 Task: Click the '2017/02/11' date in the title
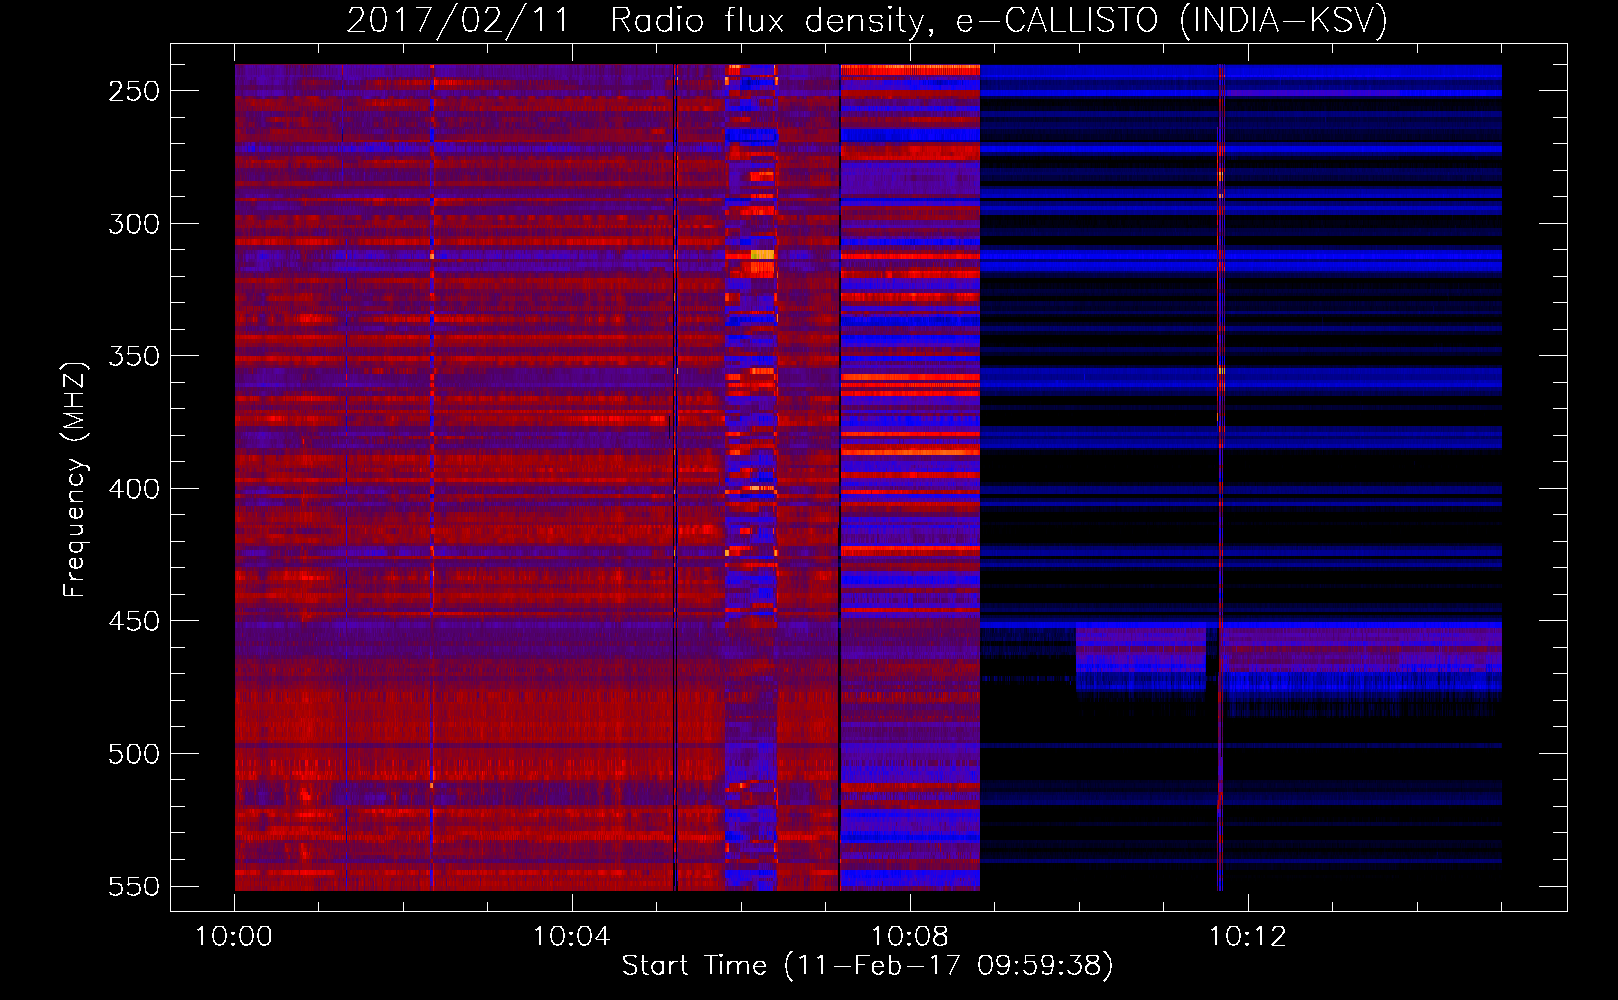click(458, 21)
